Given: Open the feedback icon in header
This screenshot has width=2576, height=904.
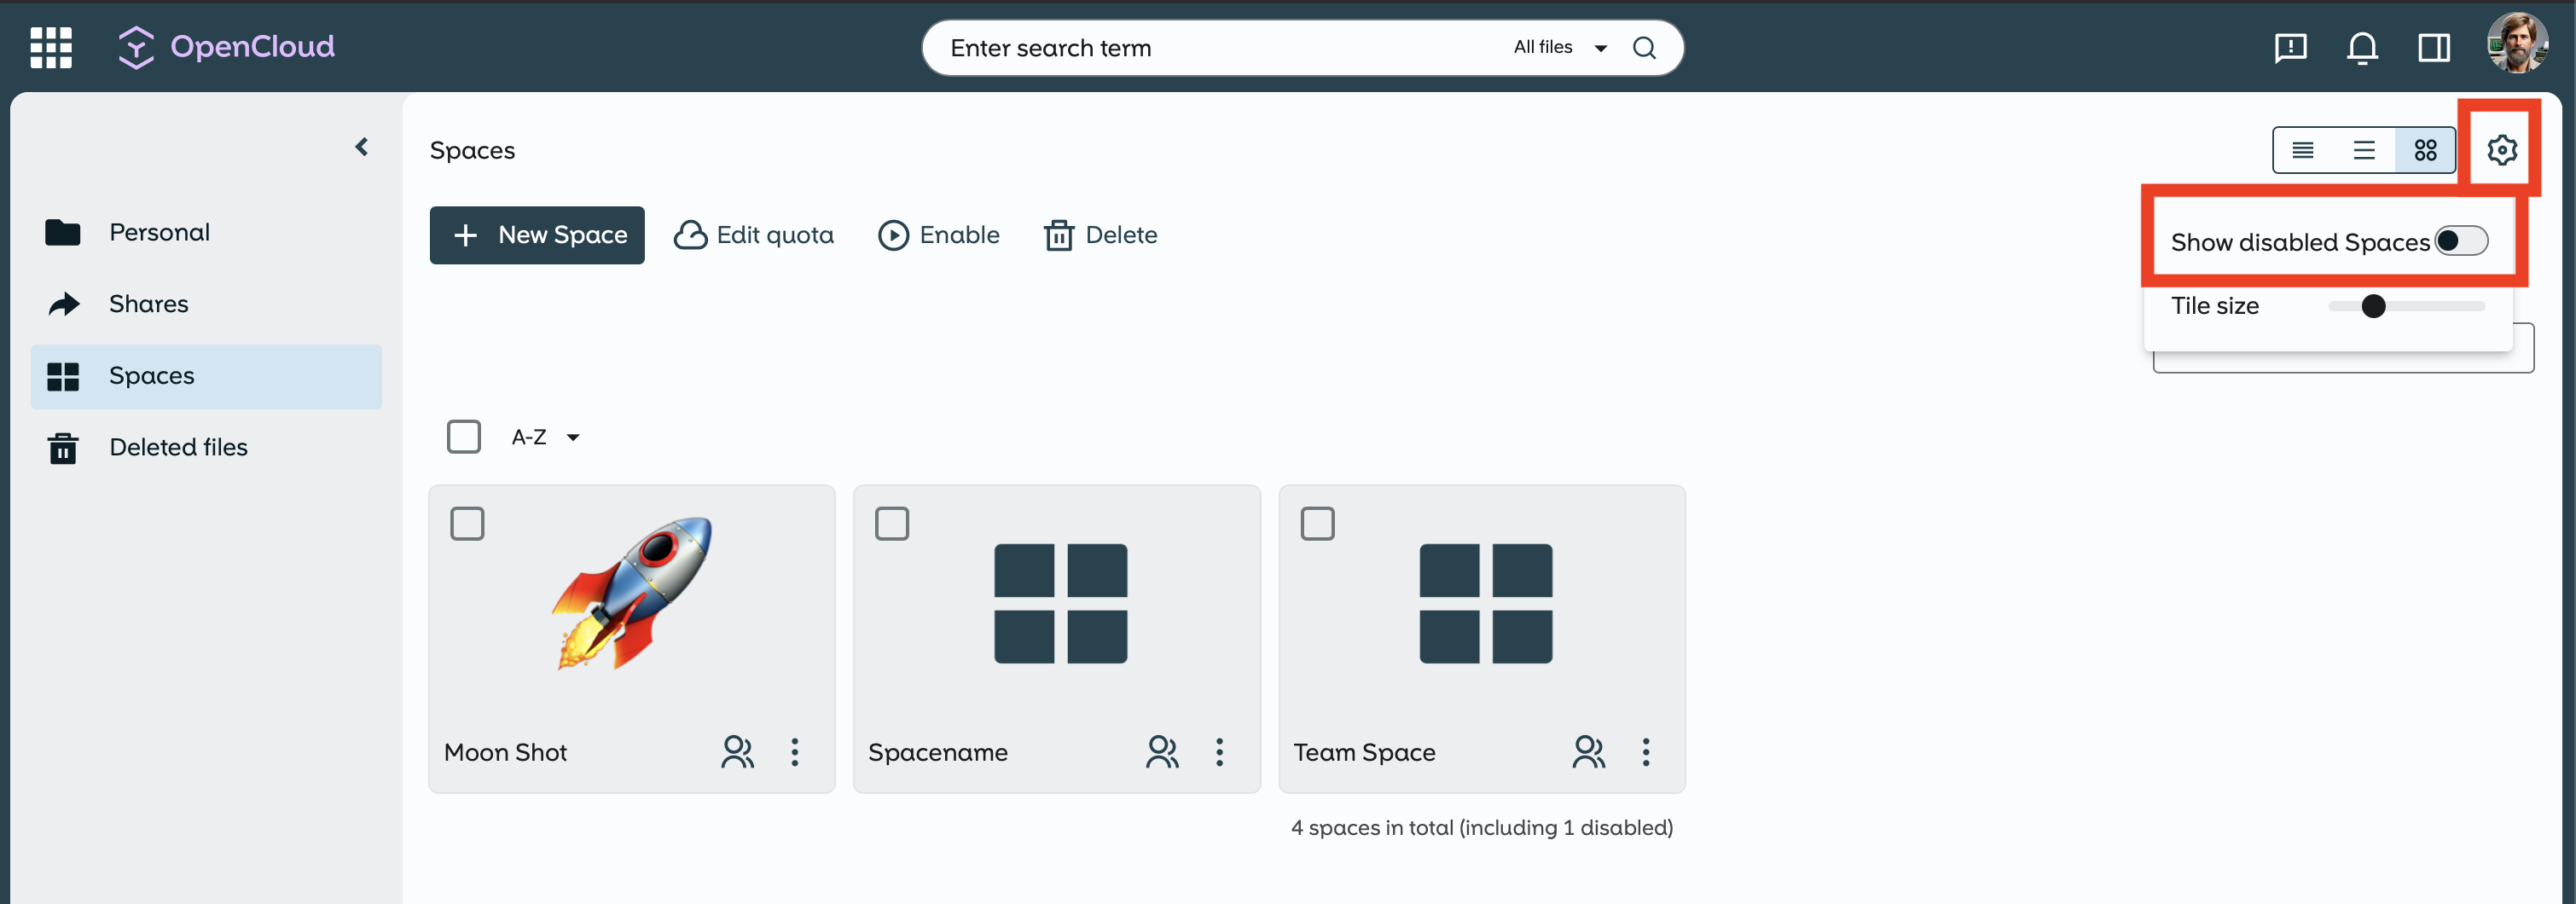Looking at the screenshot, I should [x=2290, y=48].
